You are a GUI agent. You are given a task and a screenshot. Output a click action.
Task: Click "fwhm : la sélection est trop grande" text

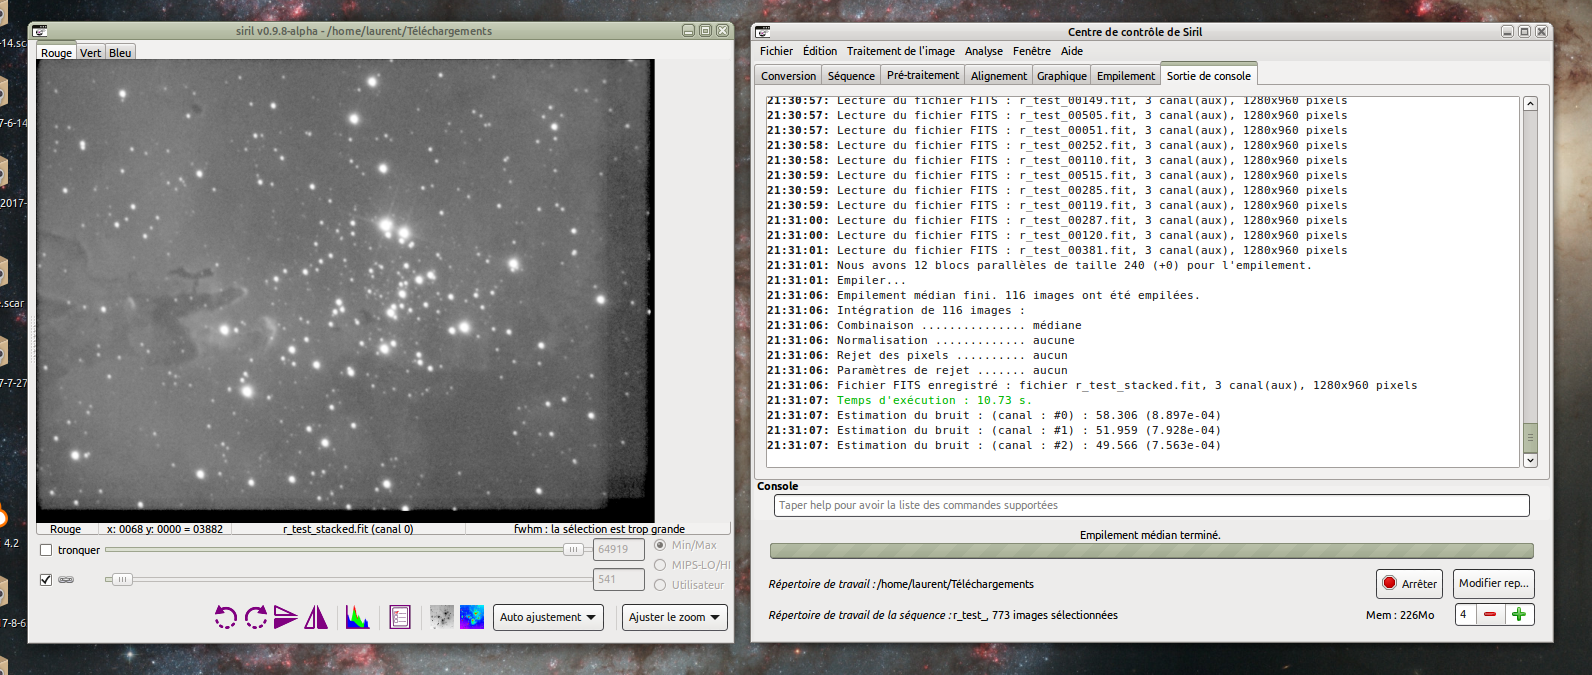click(x=599, y=529)
